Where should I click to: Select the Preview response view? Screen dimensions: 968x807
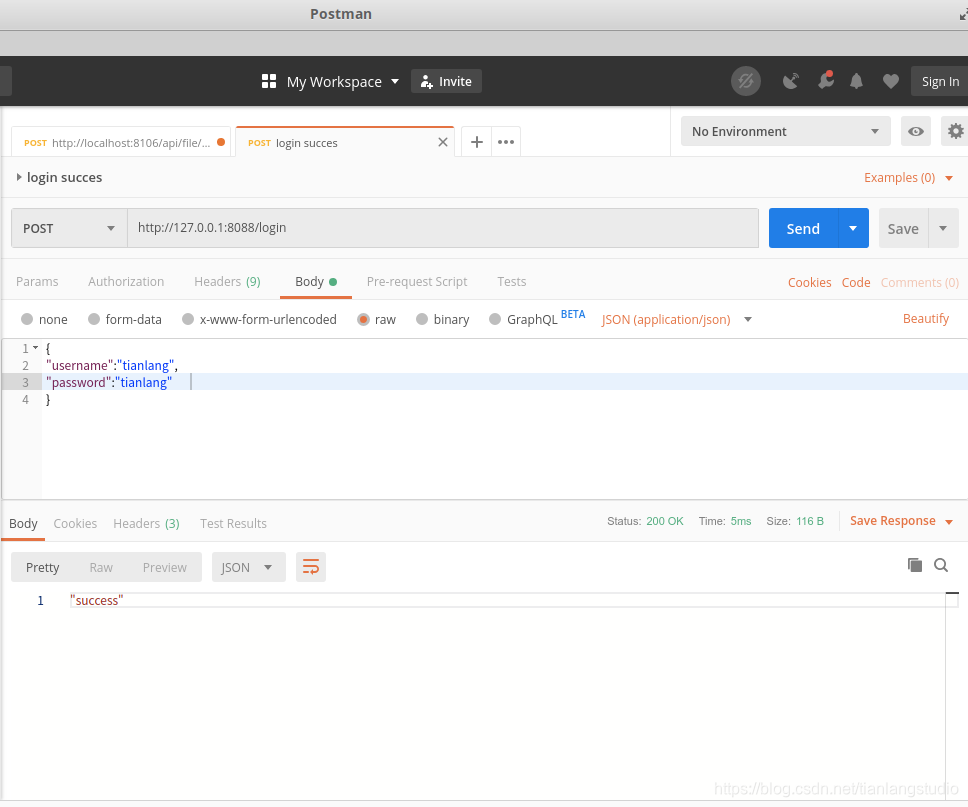tap(164, 567)
